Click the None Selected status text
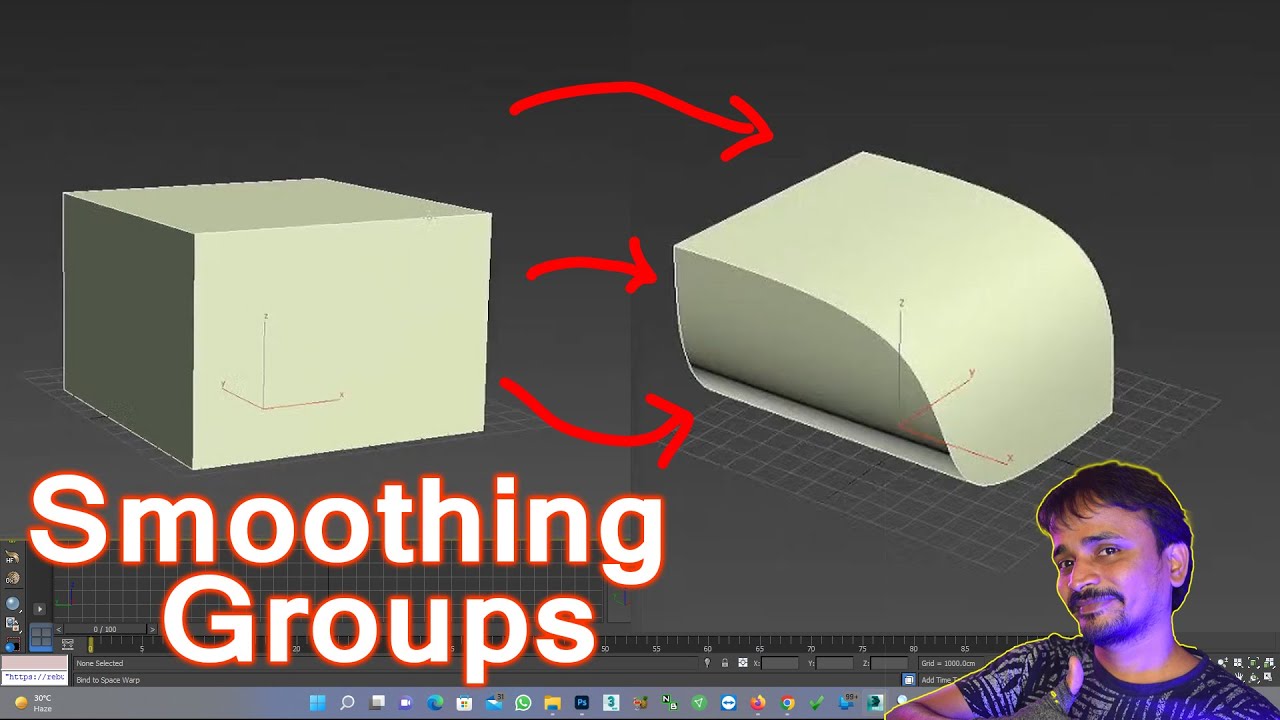The image size is (1280, 720). 100,663
